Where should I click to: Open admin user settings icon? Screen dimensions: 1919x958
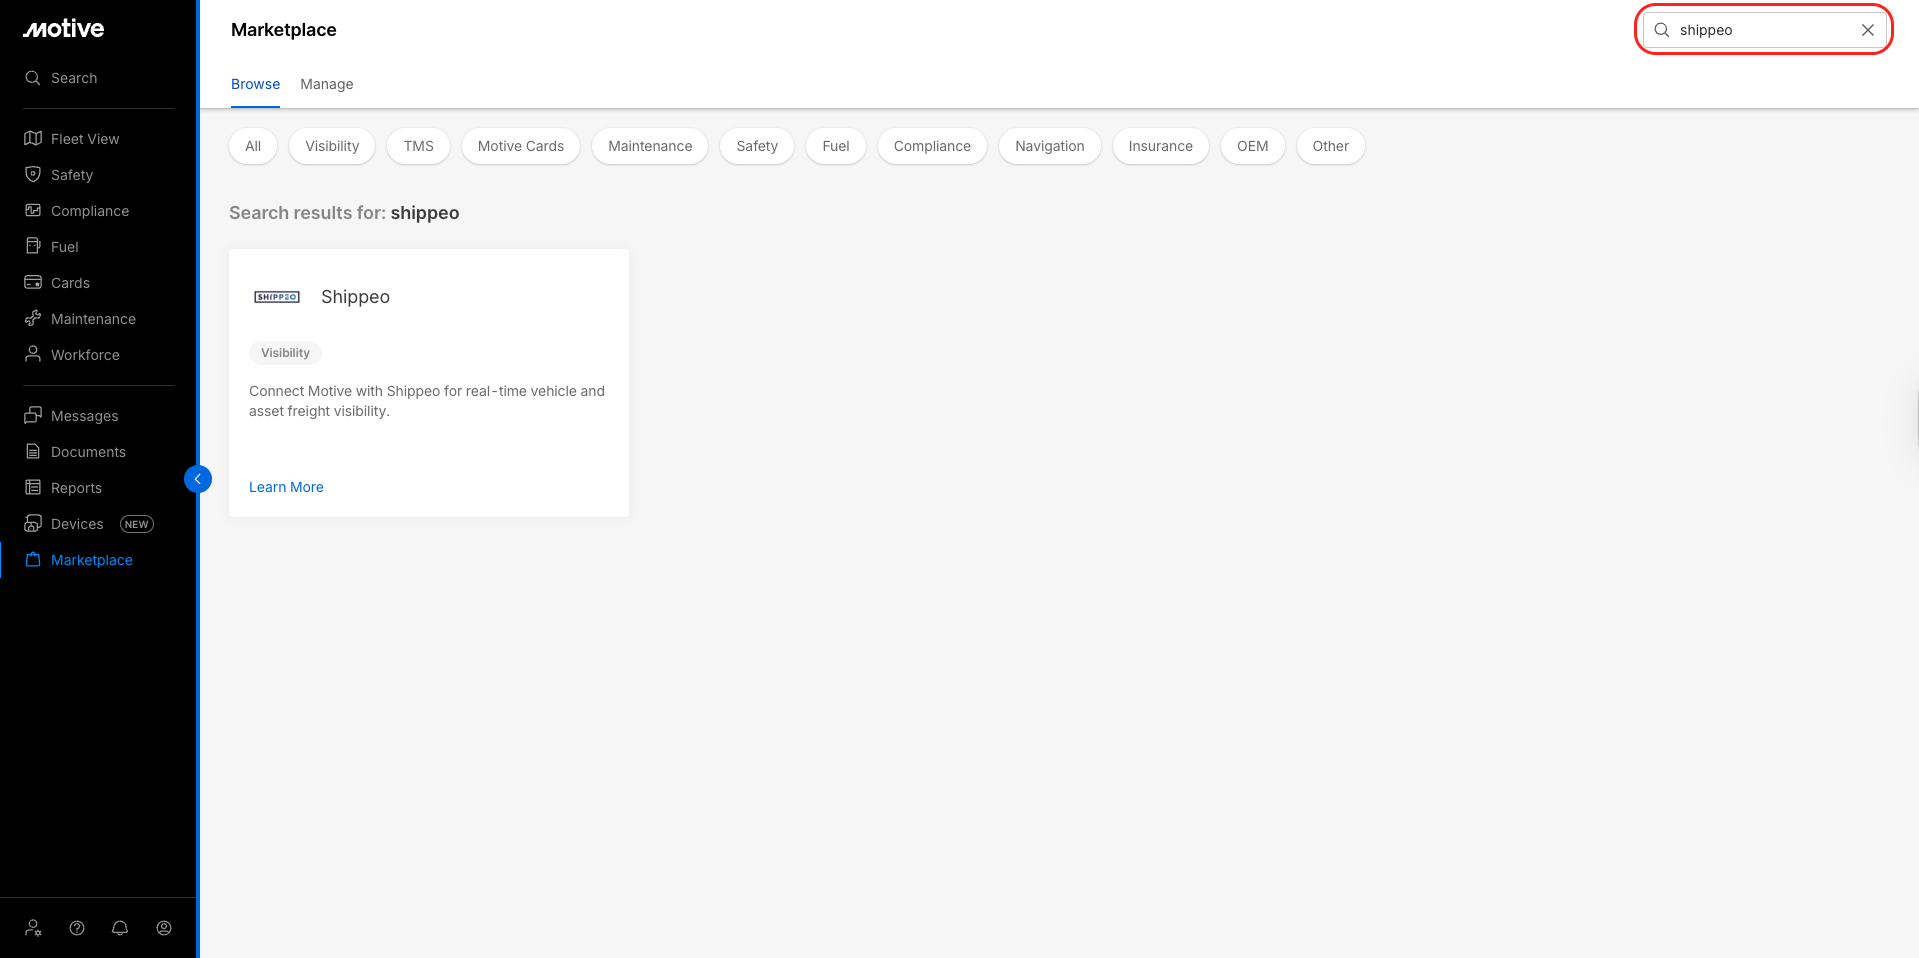coord(33,928)
